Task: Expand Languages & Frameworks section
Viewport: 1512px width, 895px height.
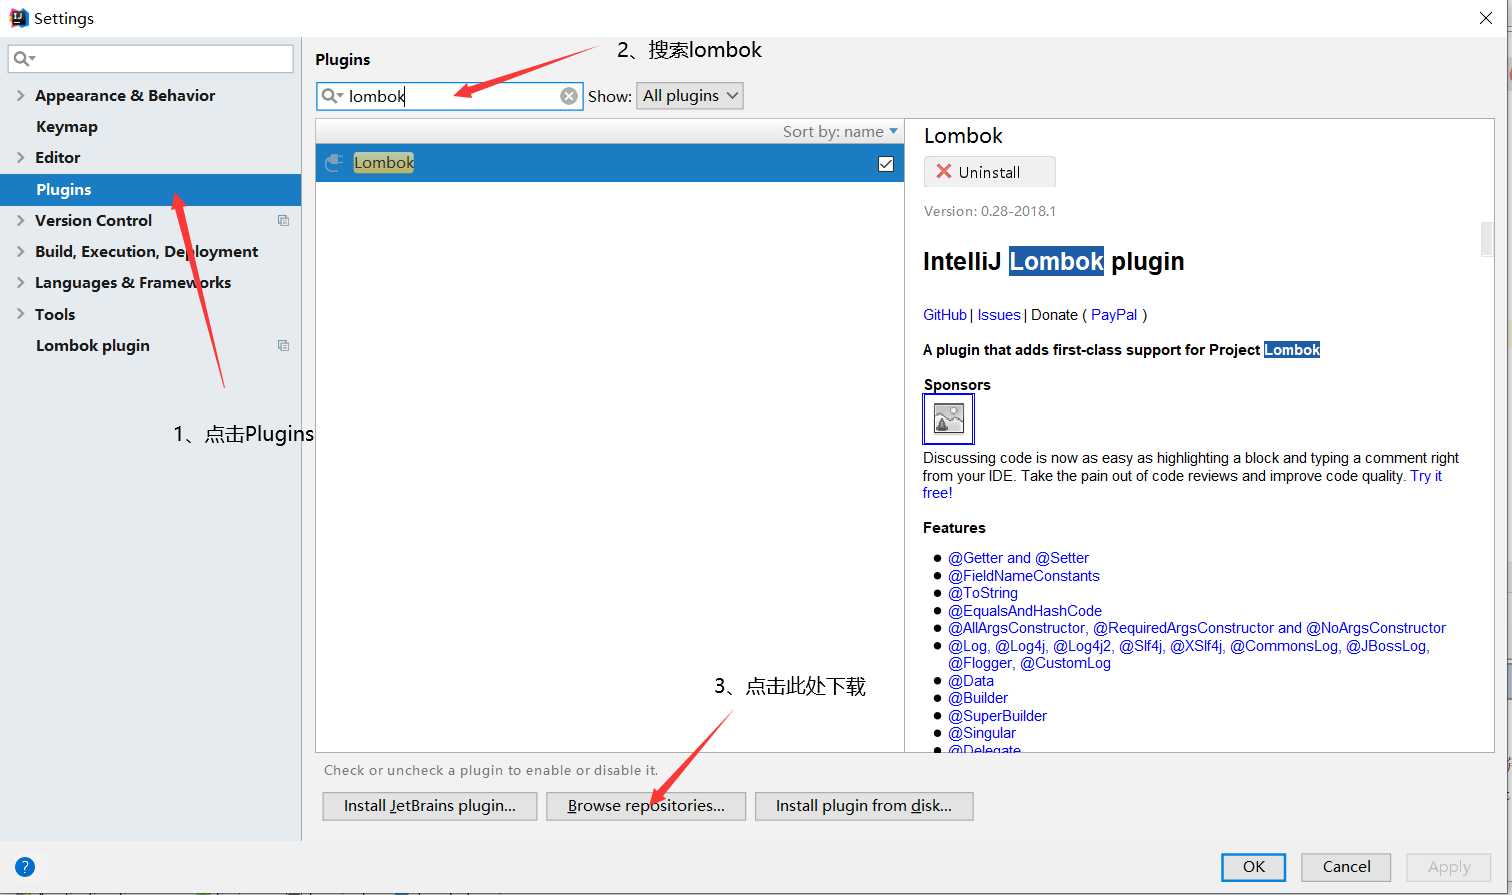Action: pos(20,282)
